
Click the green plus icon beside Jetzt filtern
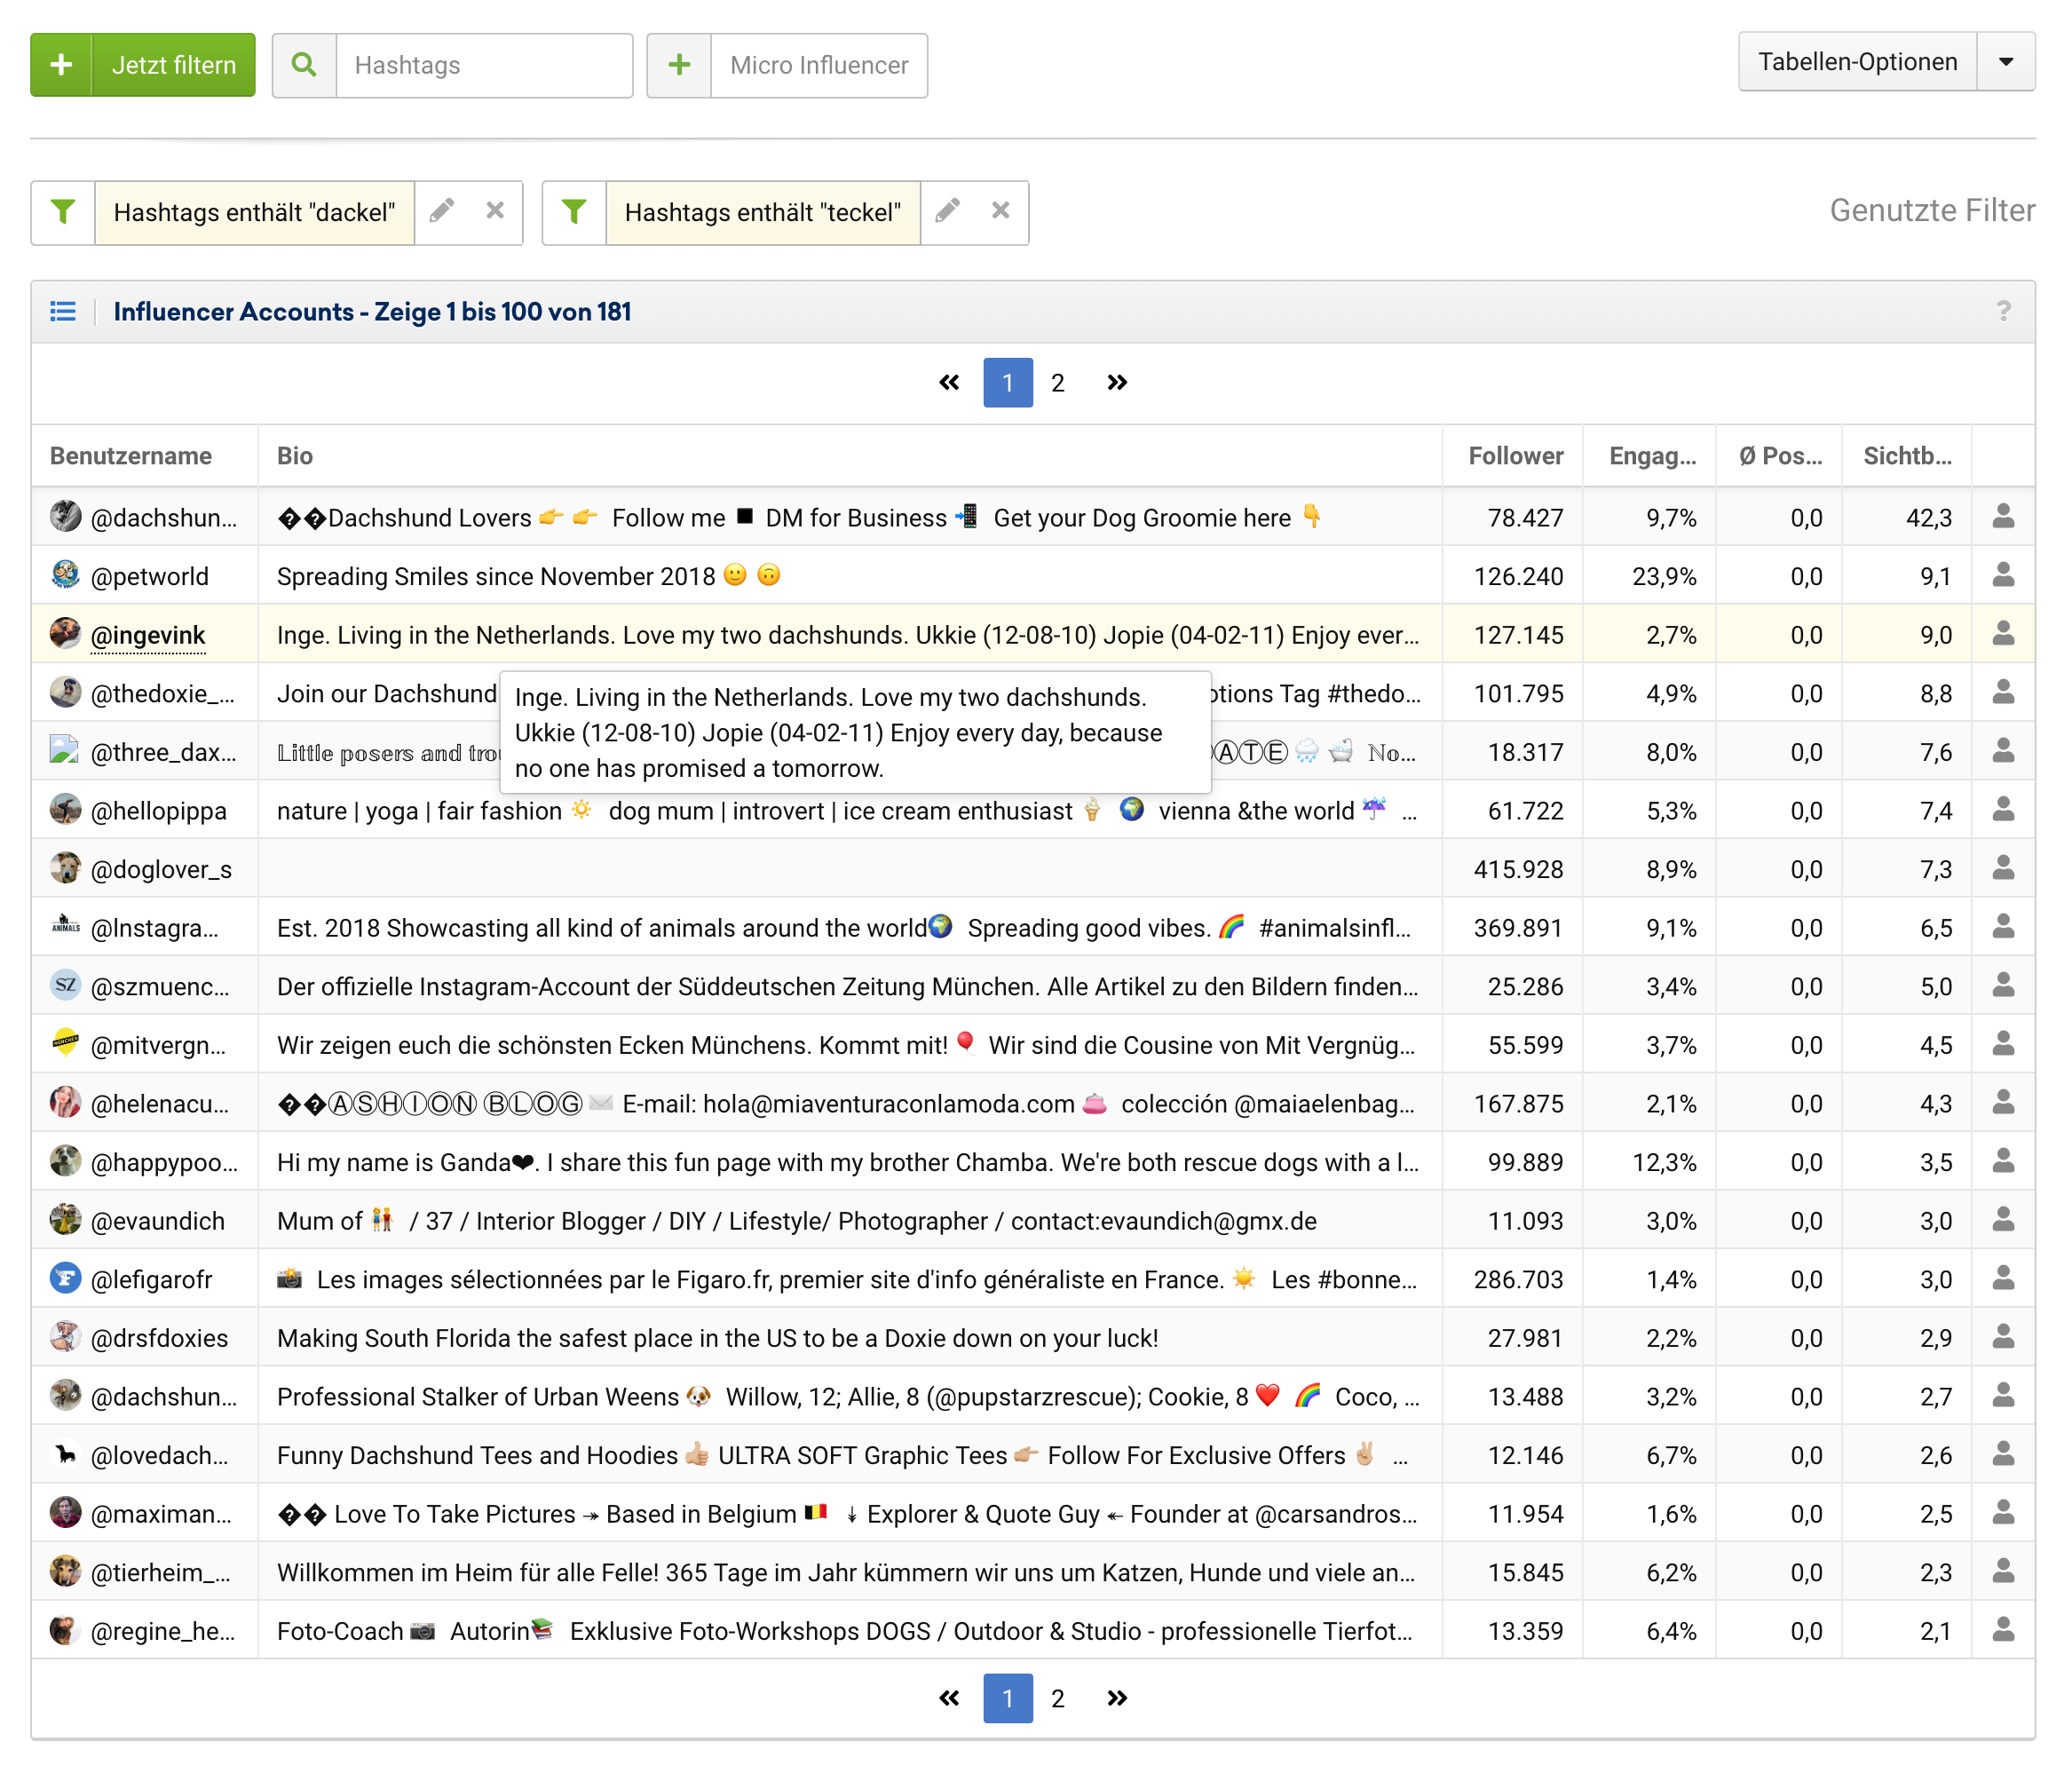[x=61, y=65]
